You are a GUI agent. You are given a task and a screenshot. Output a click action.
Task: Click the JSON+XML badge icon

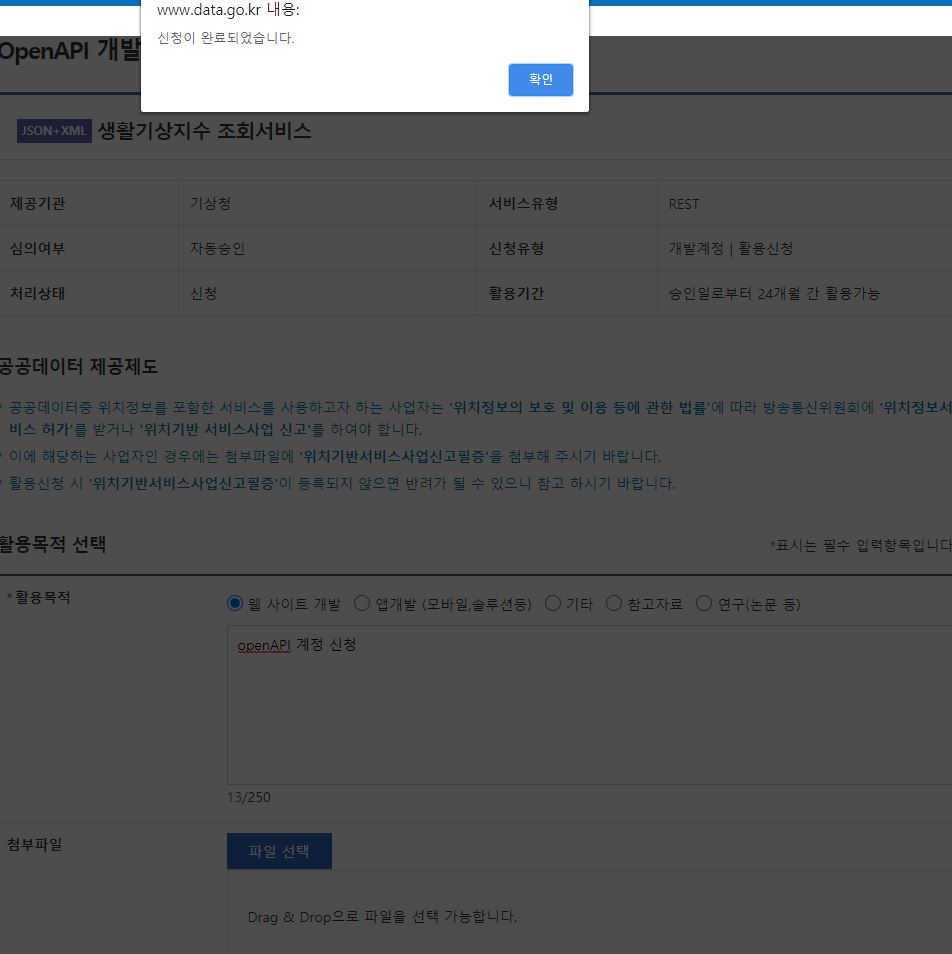pyautogui.click(x=54, y=131)
